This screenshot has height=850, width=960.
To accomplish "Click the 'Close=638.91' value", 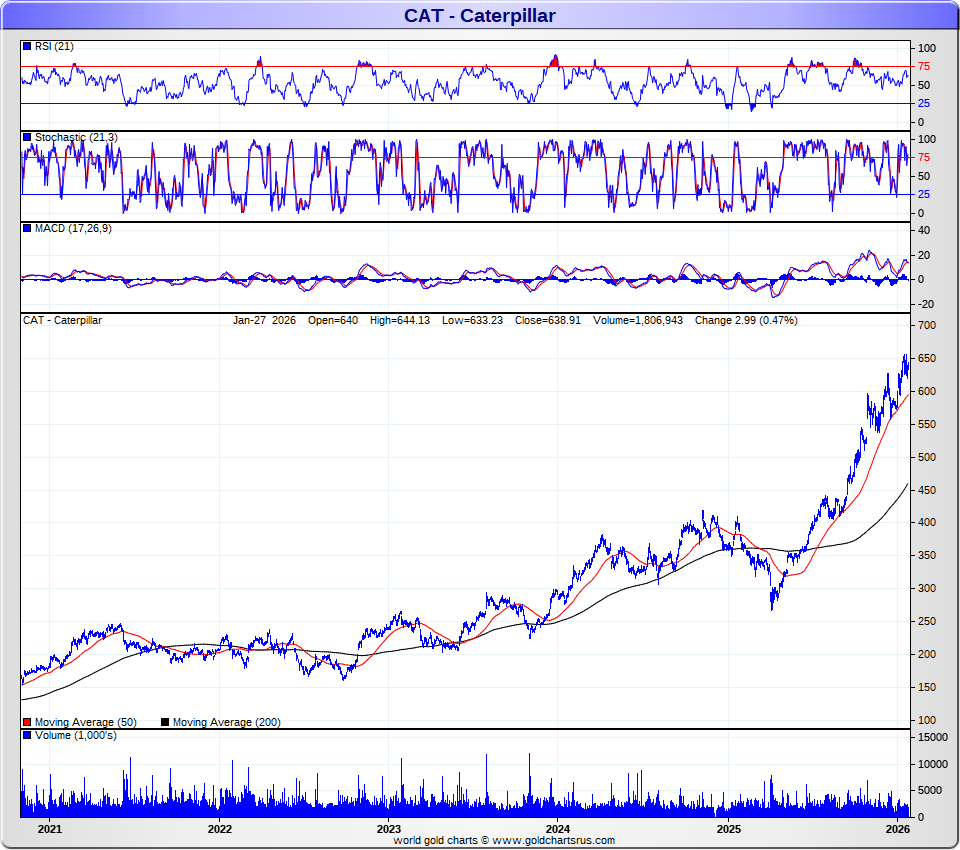I will [x=547, y=320].
